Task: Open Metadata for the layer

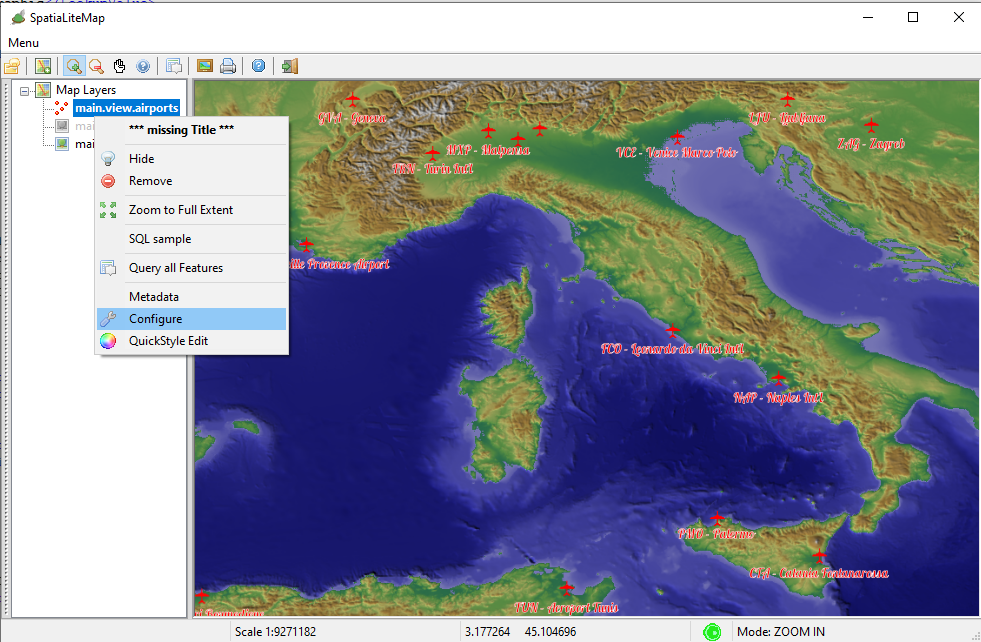Action: point(191,297)
